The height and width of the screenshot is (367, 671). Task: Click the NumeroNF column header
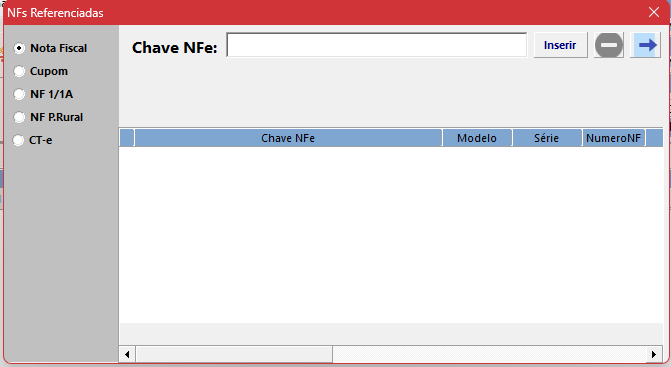point(613,138)
